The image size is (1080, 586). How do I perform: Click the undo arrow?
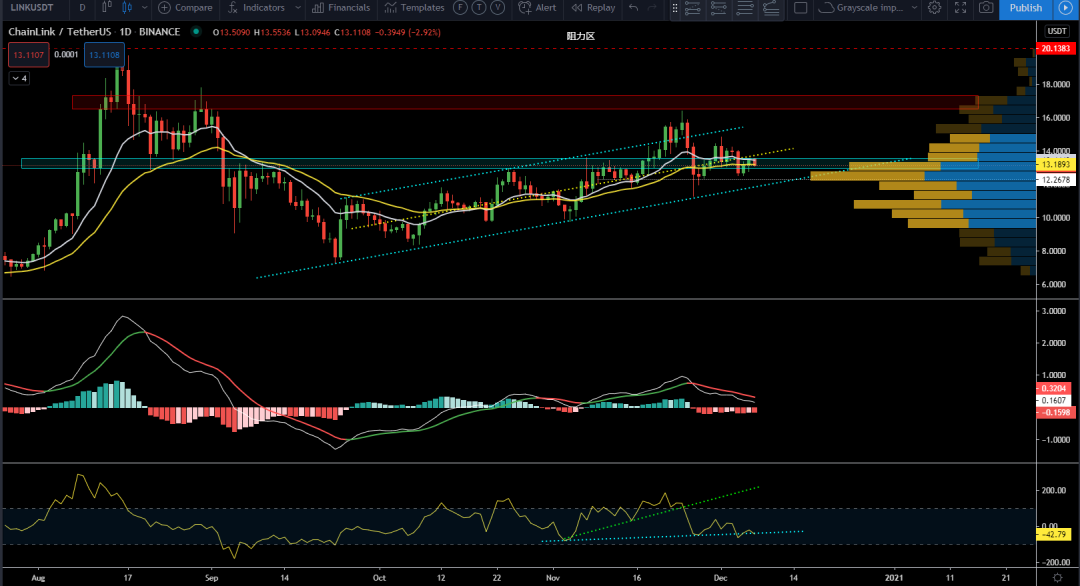pos(634,8)
